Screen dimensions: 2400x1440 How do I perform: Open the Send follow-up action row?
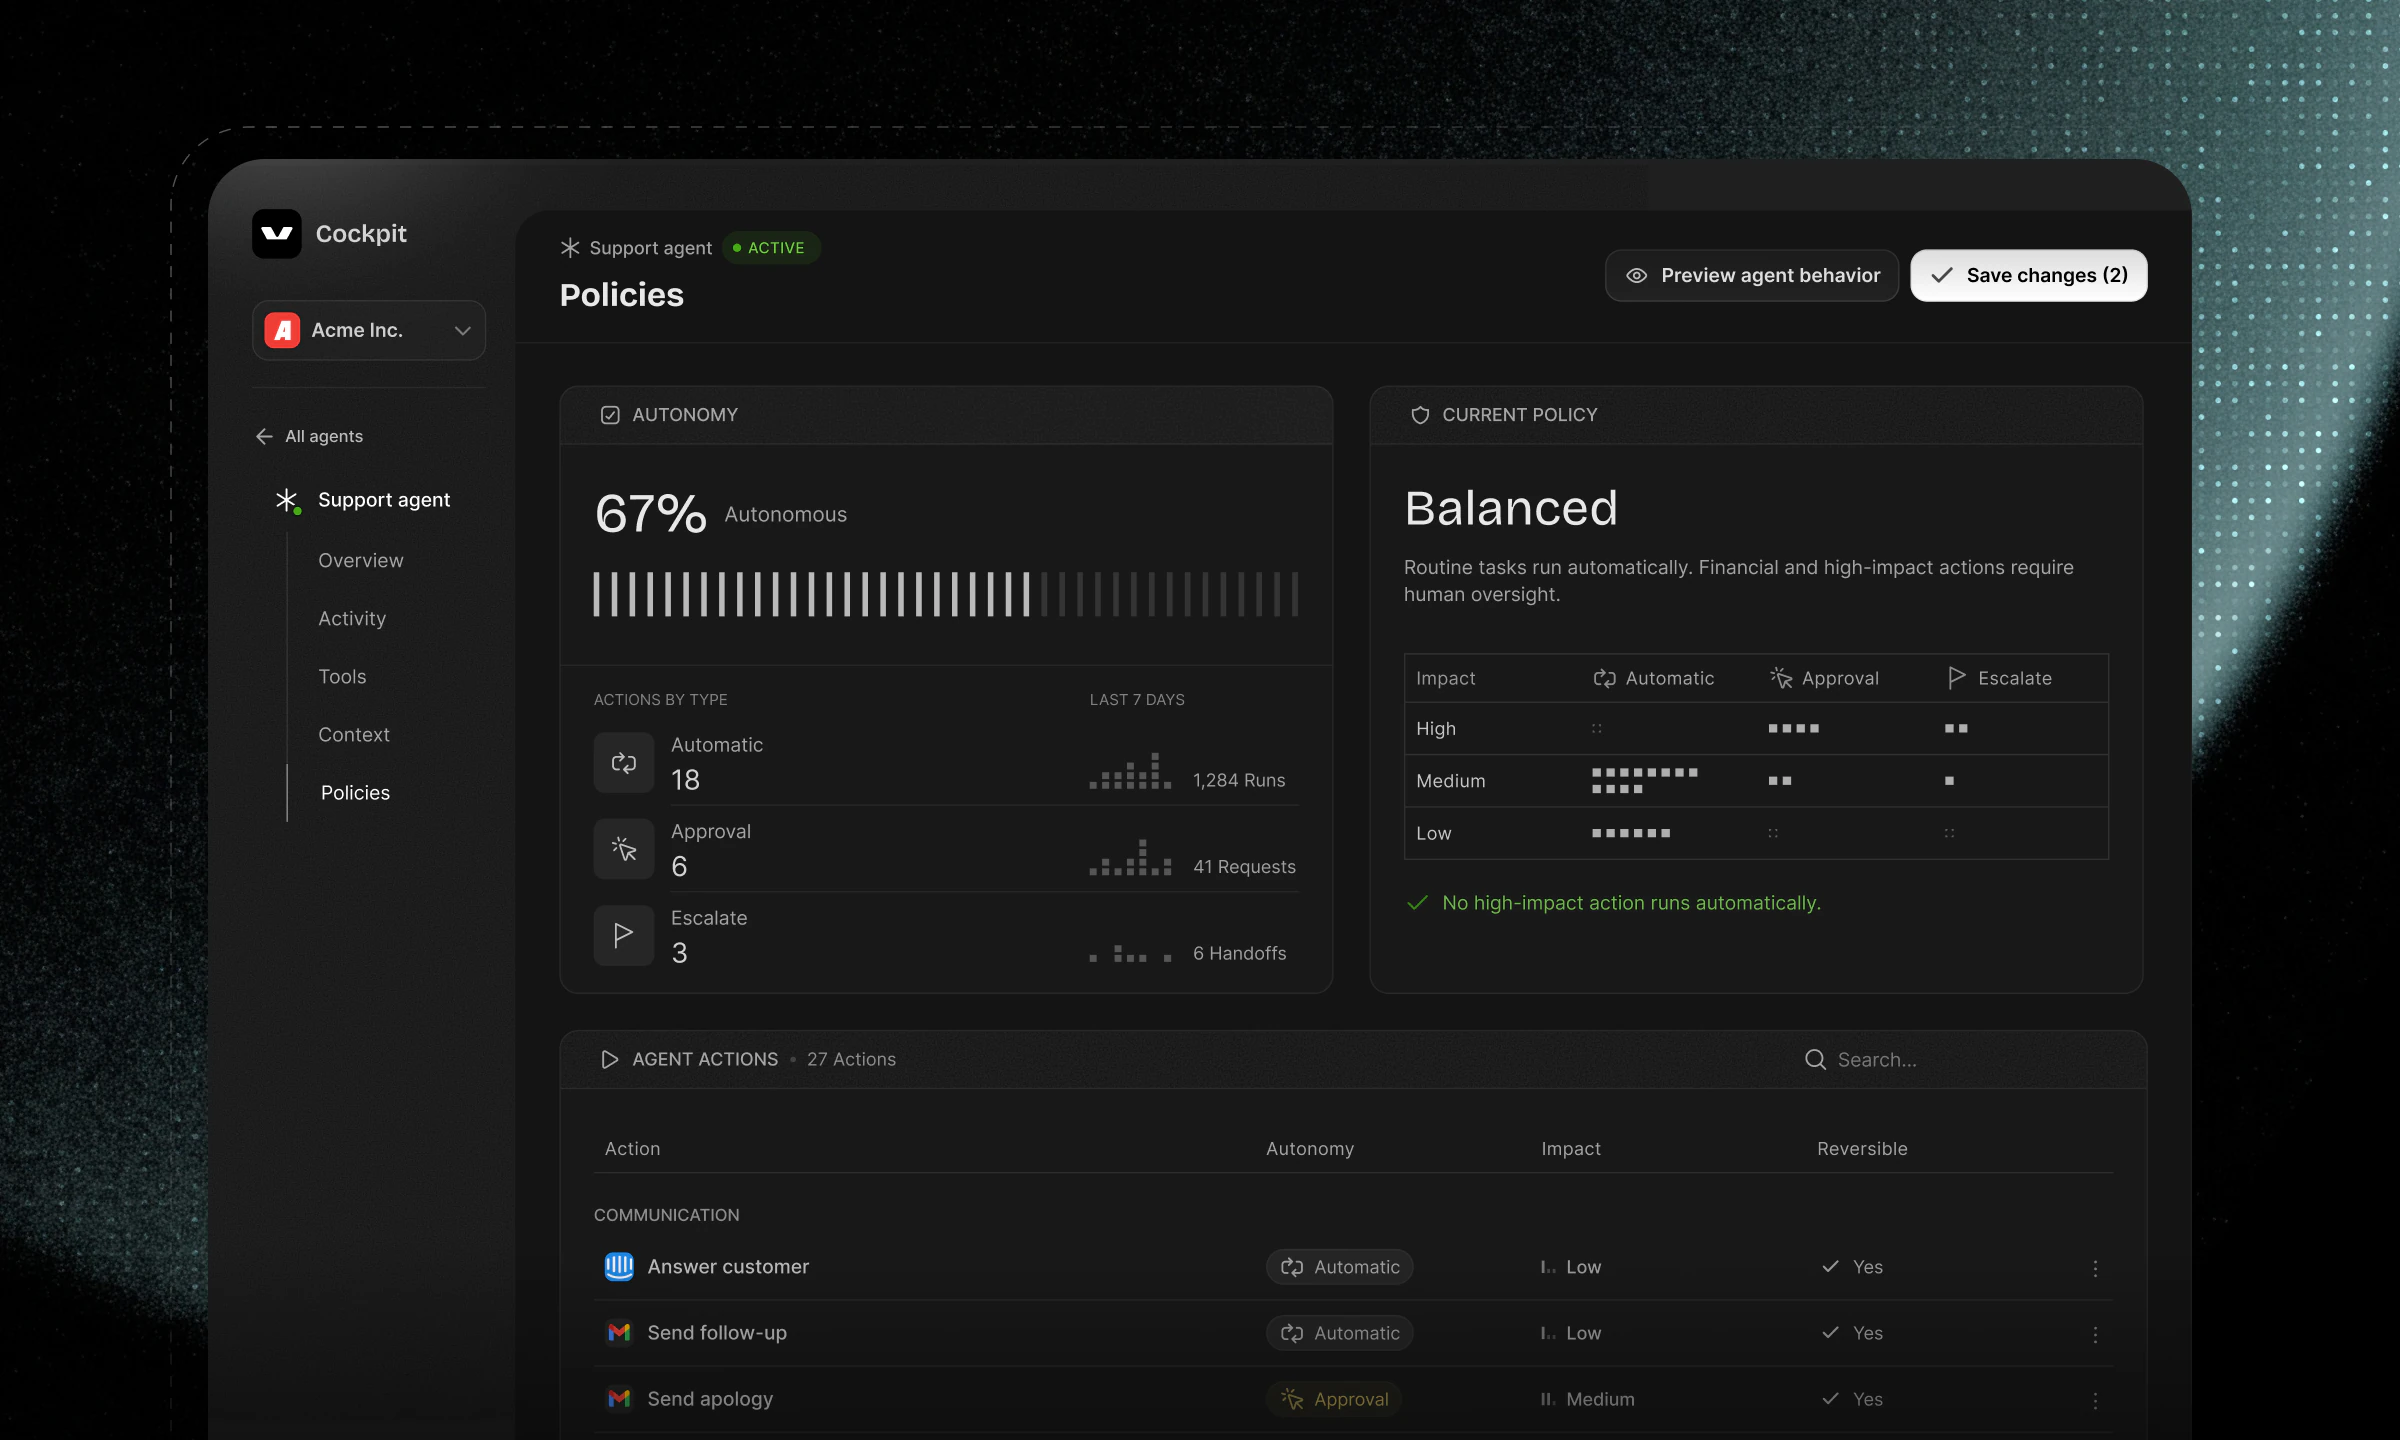click(x=1353, y=1333)
